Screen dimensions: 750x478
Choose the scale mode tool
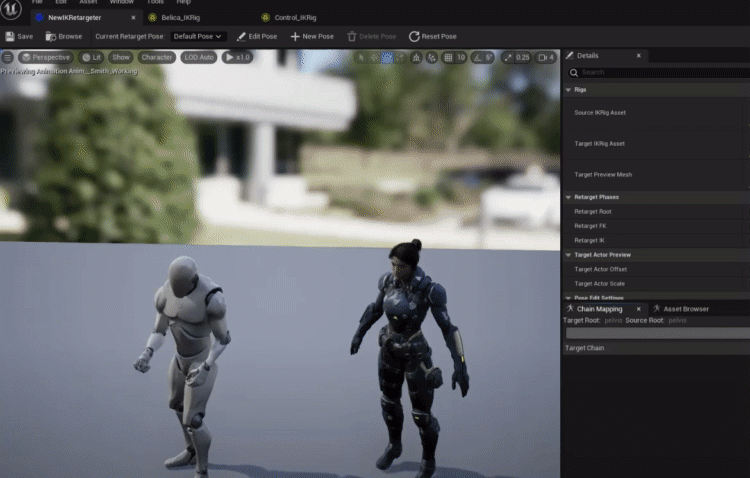point(400,57)
